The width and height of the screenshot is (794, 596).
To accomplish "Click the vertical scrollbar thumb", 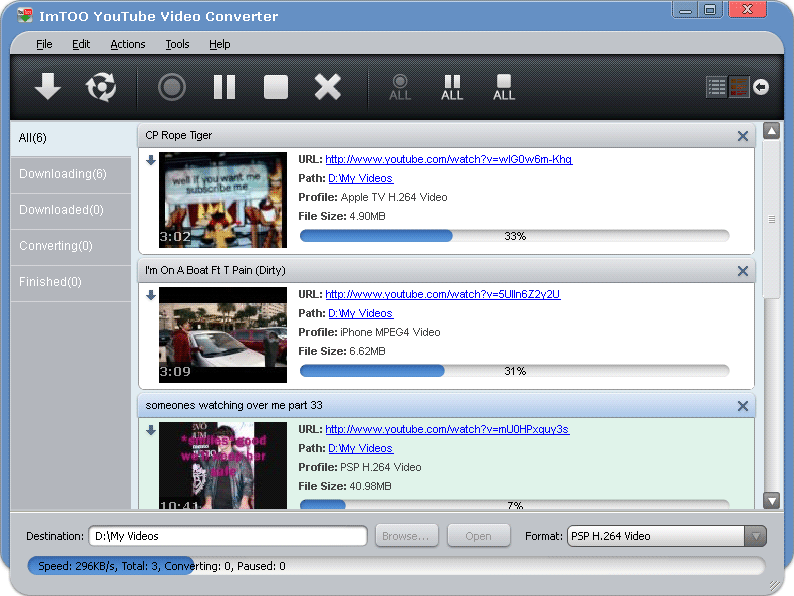I will (771, 219).
